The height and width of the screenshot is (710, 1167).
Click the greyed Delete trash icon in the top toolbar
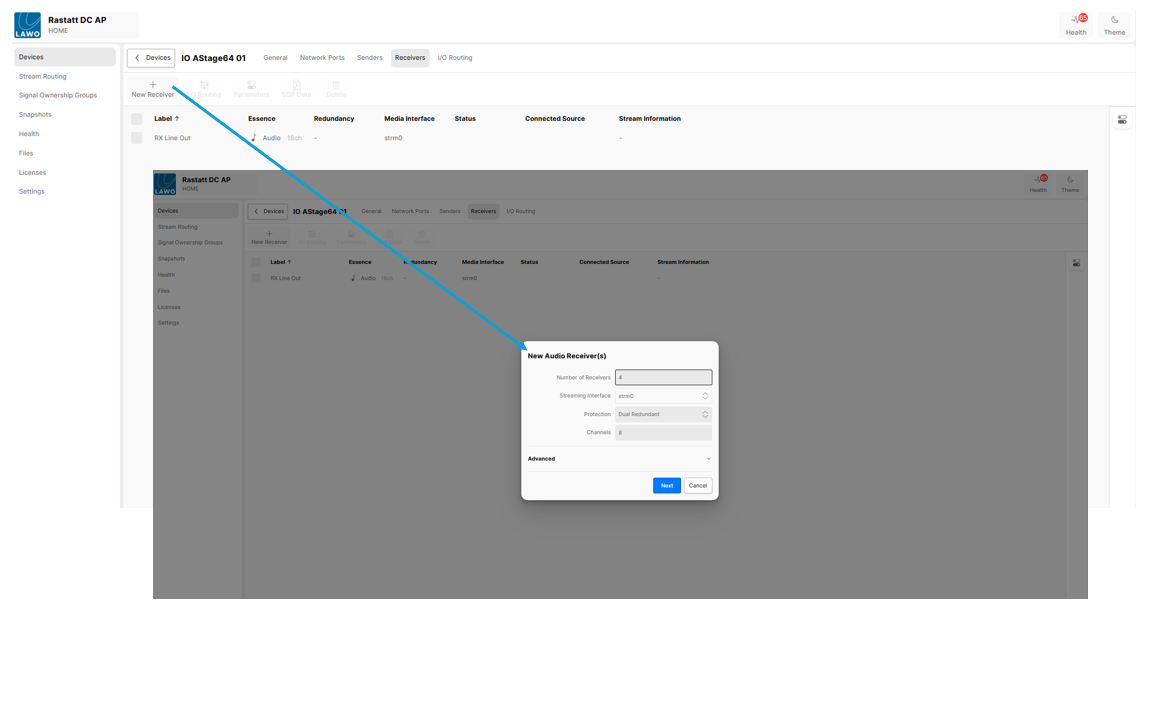tap(336, 86)
